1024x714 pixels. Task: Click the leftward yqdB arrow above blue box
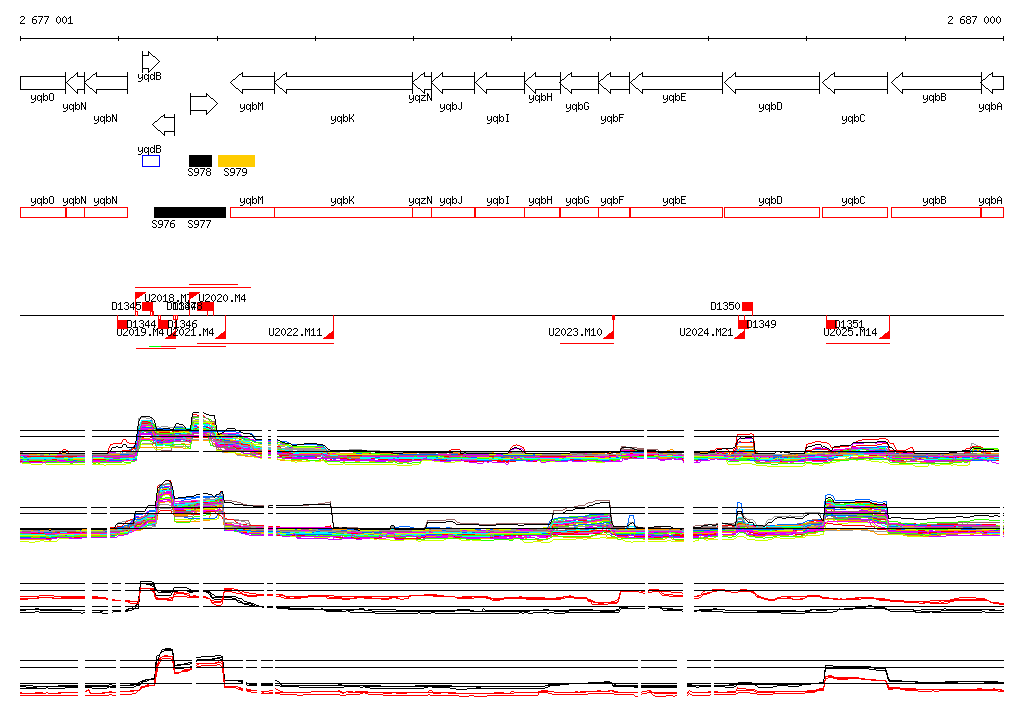163,125
